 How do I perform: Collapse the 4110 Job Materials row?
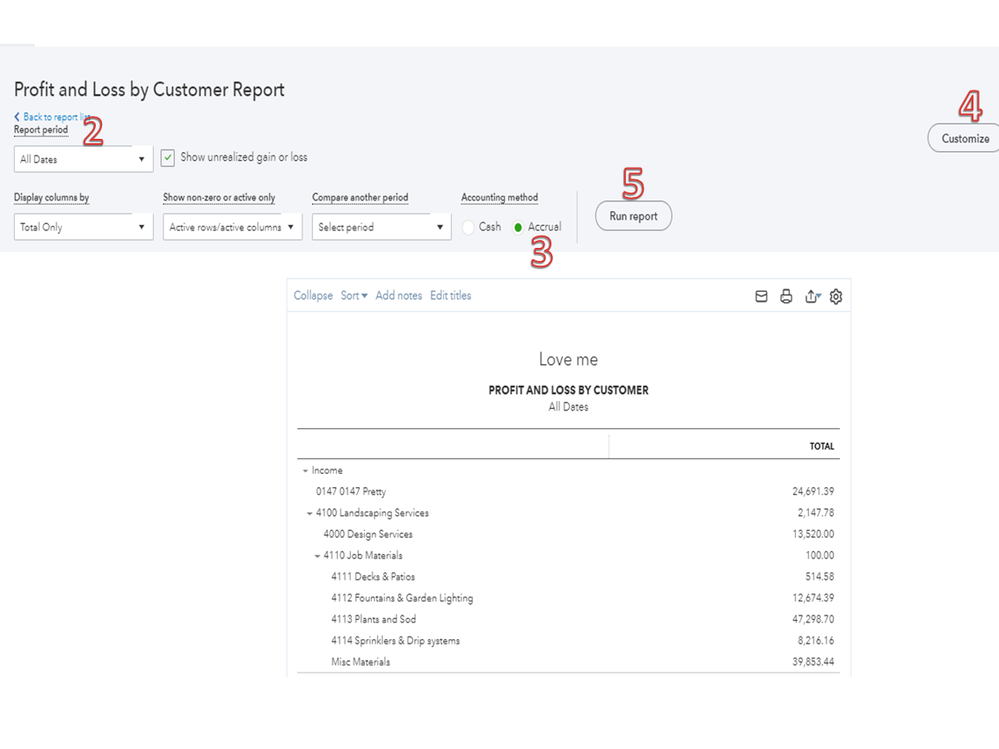(x=318, y=556)
